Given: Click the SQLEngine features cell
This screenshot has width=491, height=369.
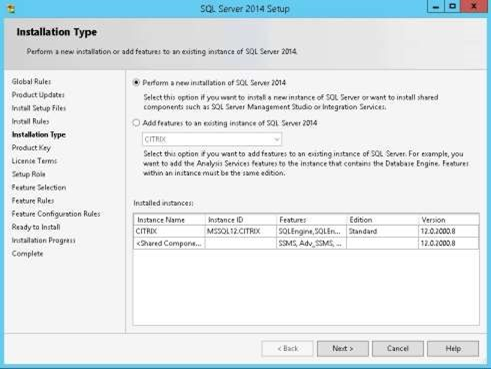Looking at the screenshot, I should 311,231.
